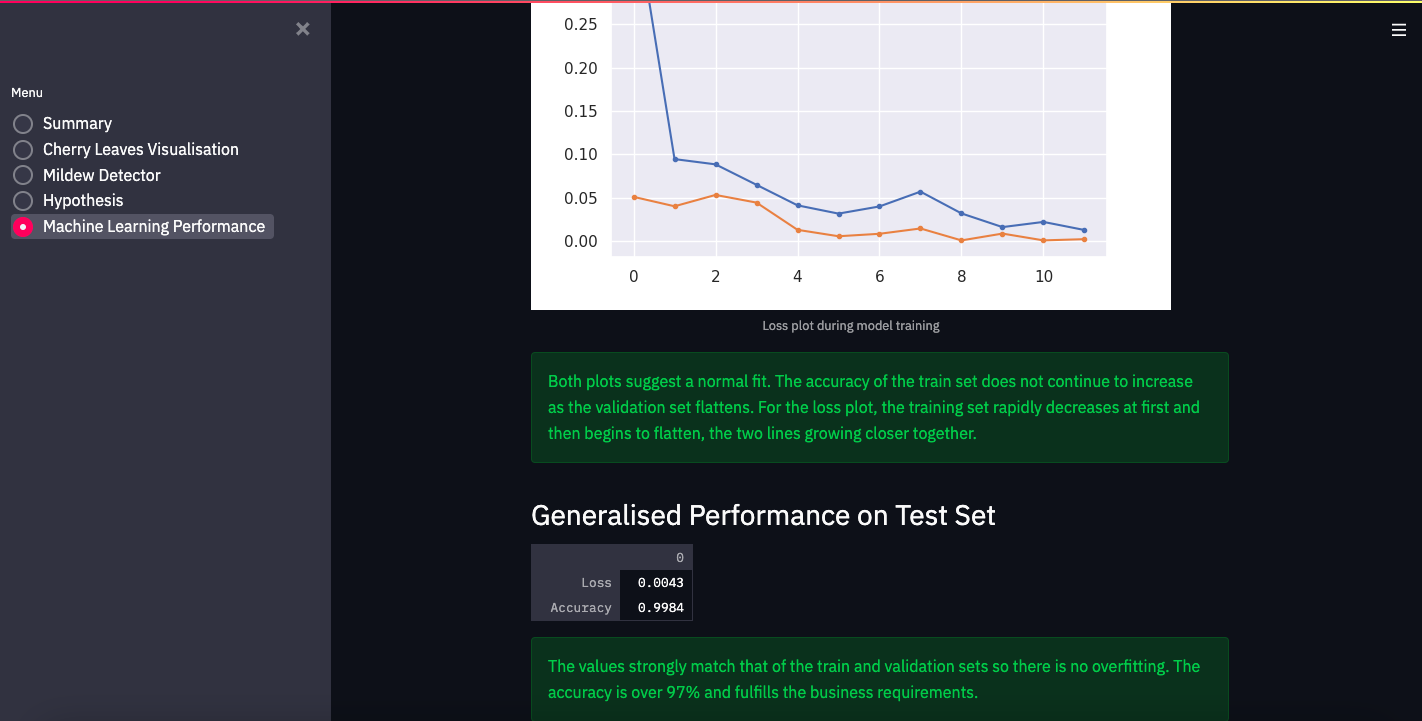The width and height of the screenshot is (1422, 721).
Task: Select Cherry Leaves Visualisation
Action: [x=140, y=149]
